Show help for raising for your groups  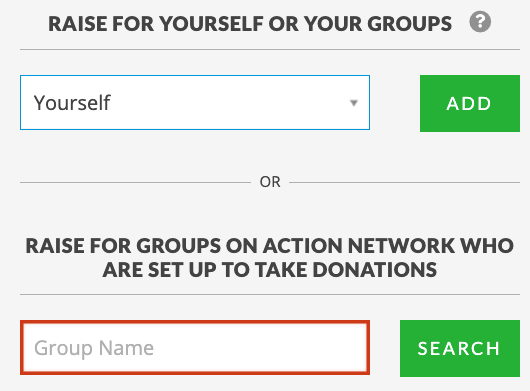480,22
